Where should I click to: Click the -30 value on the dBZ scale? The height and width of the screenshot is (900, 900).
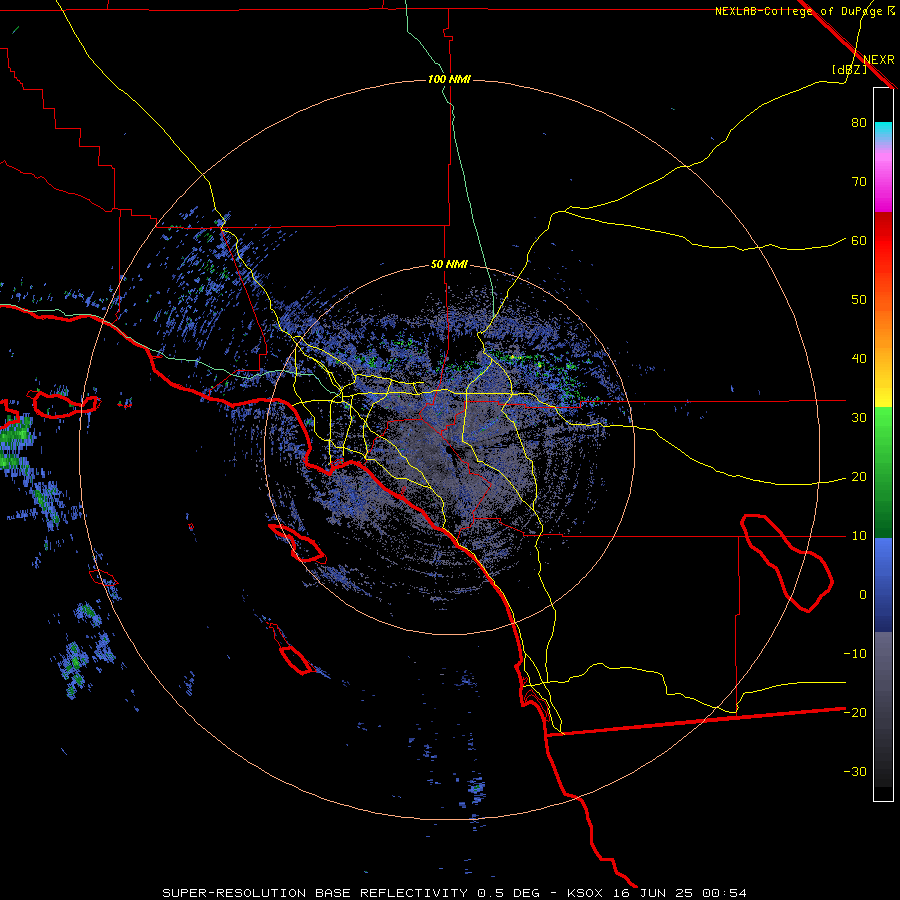pyautogui.click(x=855, y=771)
